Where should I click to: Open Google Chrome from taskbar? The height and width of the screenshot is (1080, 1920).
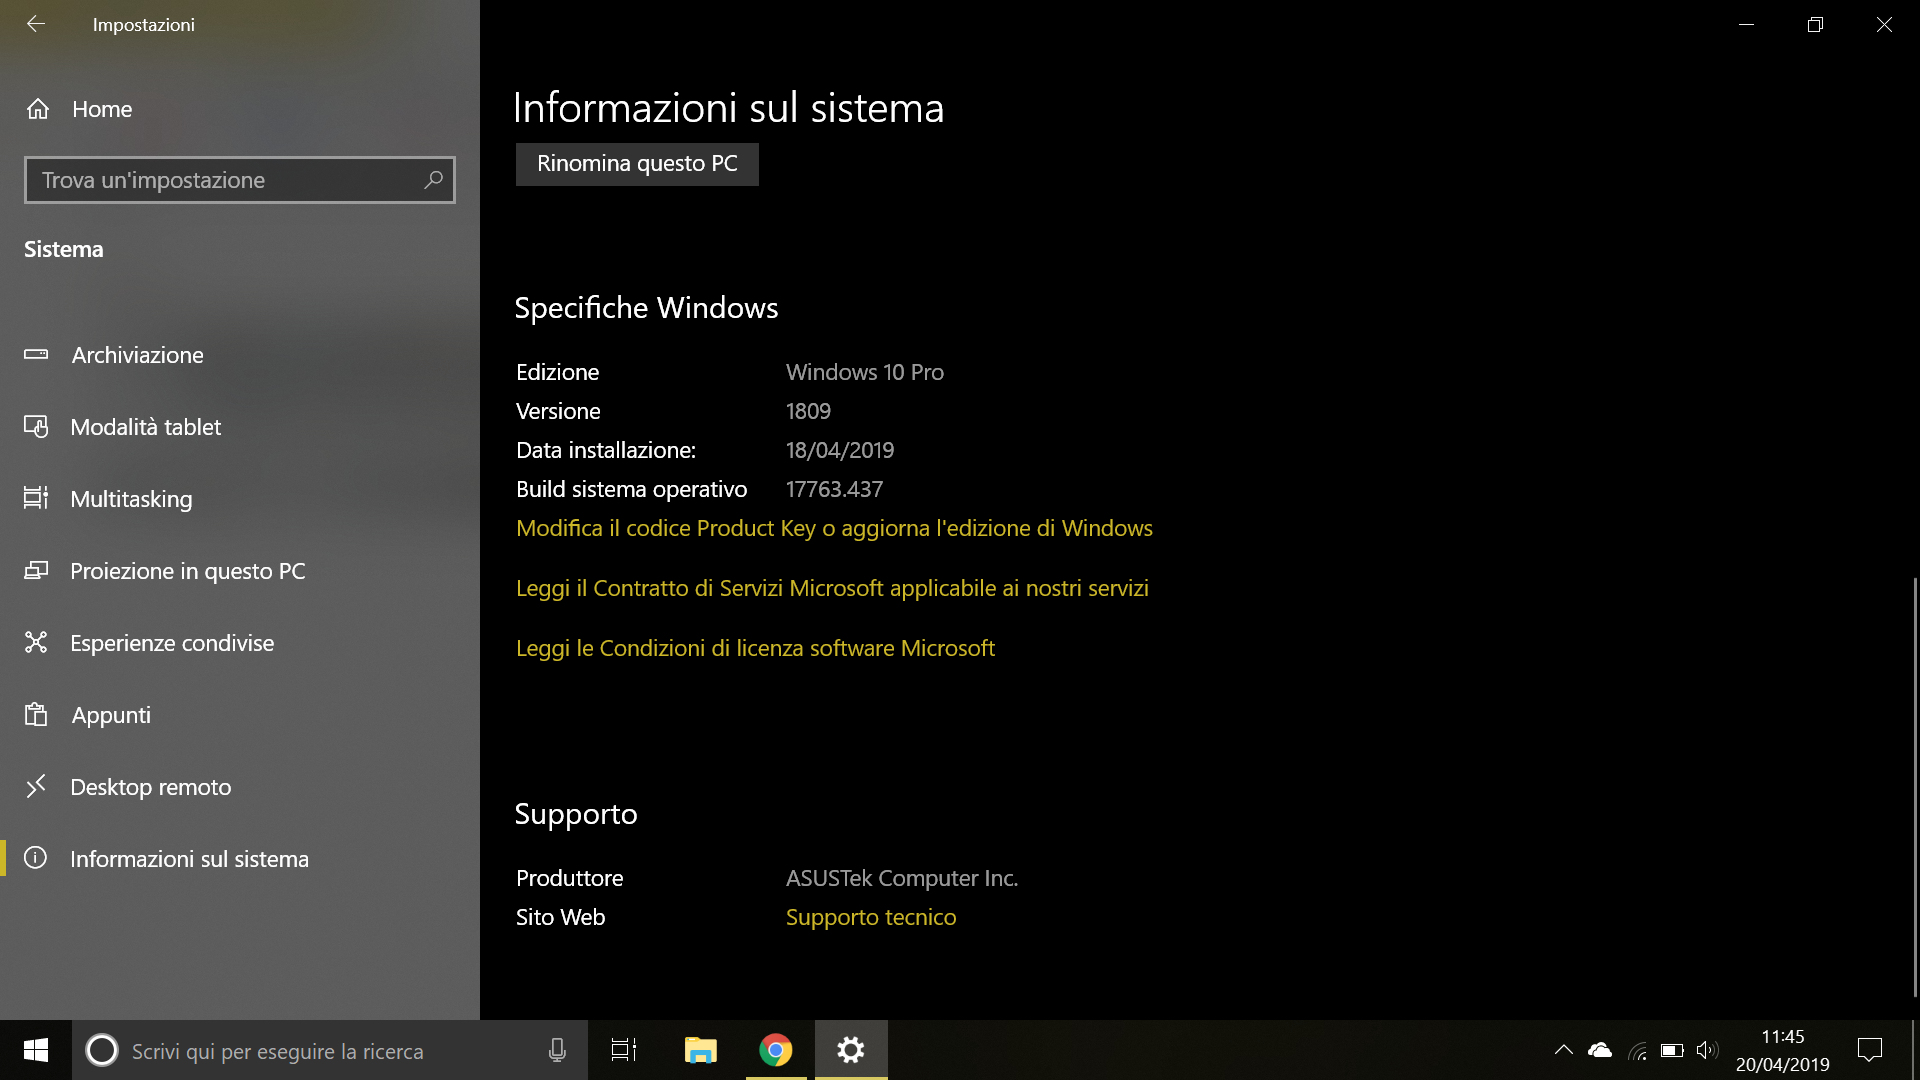point(776,1050)
